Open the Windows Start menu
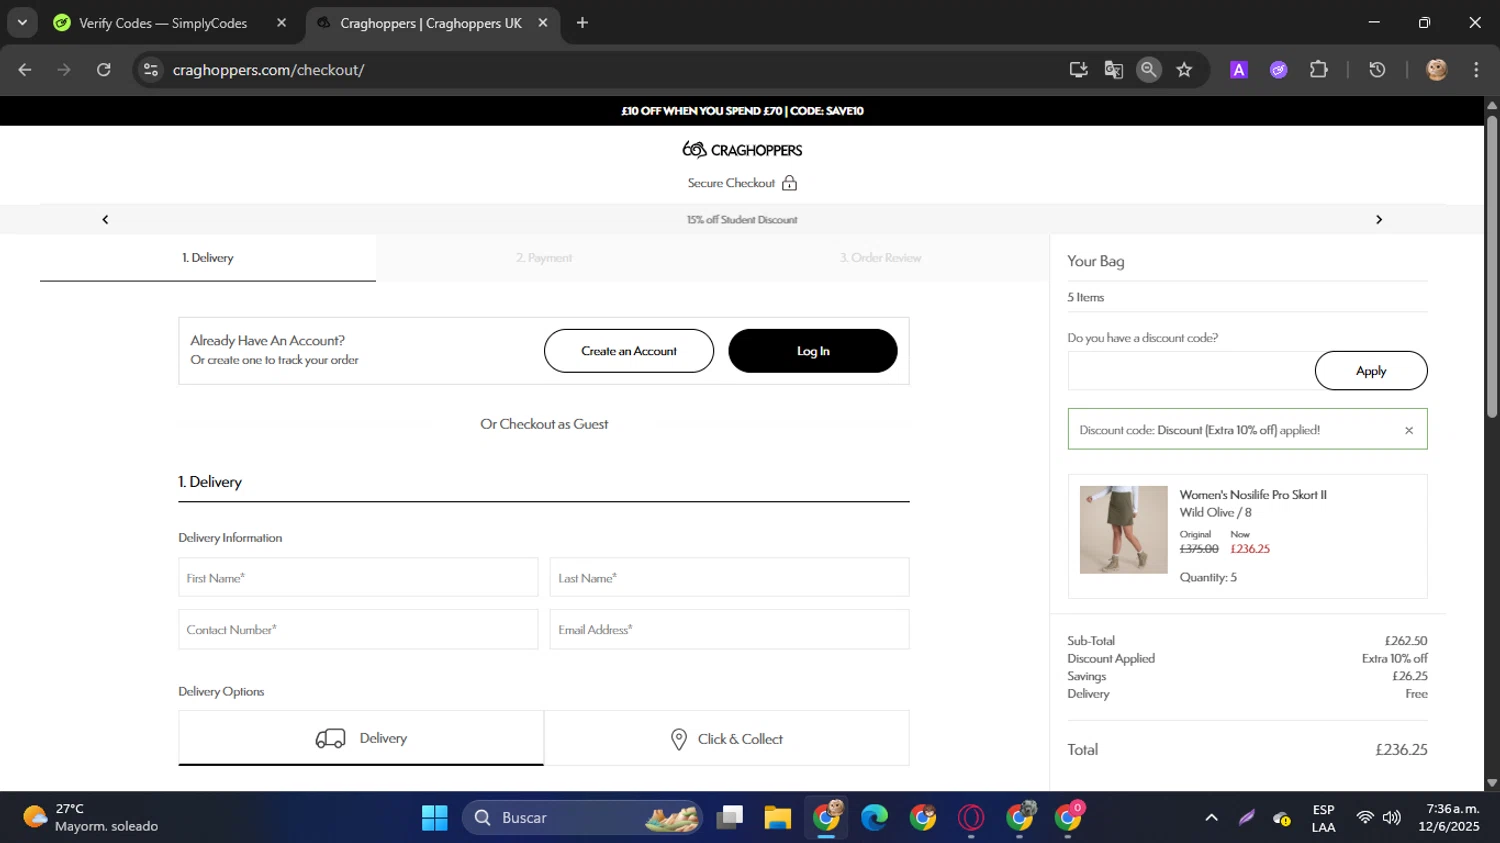 (435, 818)
